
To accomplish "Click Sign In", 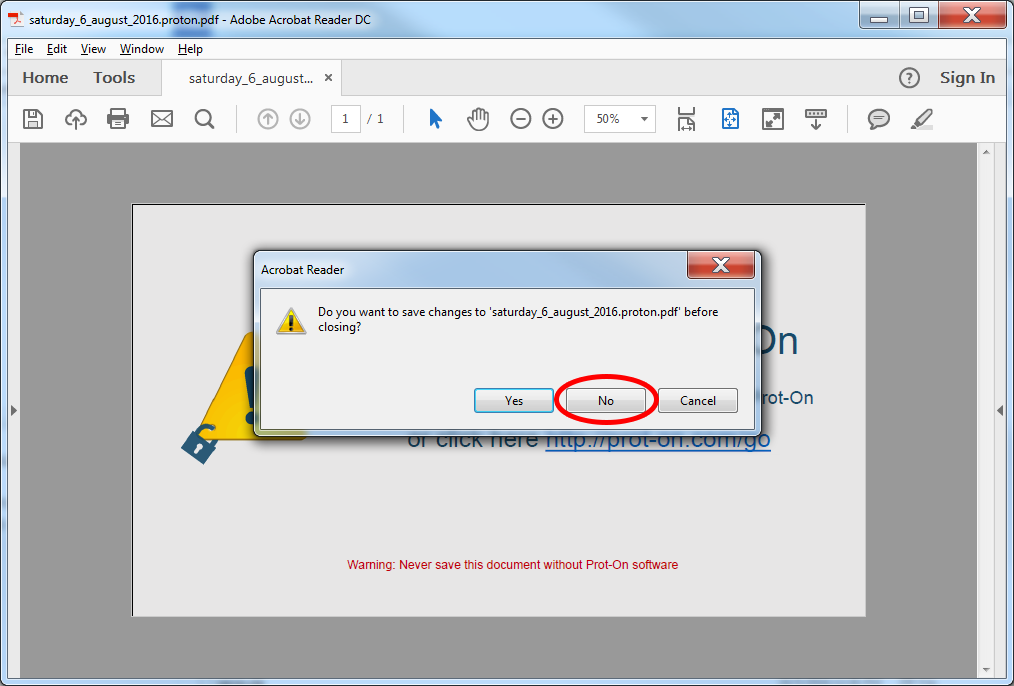I will click(x=967, y=78).
